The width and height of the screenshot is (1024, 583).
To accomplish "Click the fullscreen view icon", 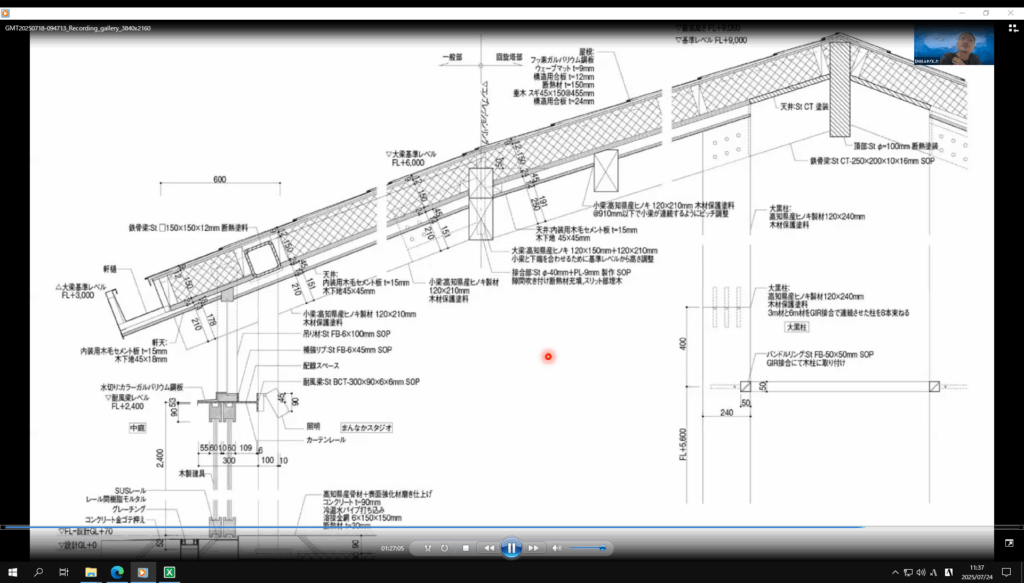I will point(1009,542).
